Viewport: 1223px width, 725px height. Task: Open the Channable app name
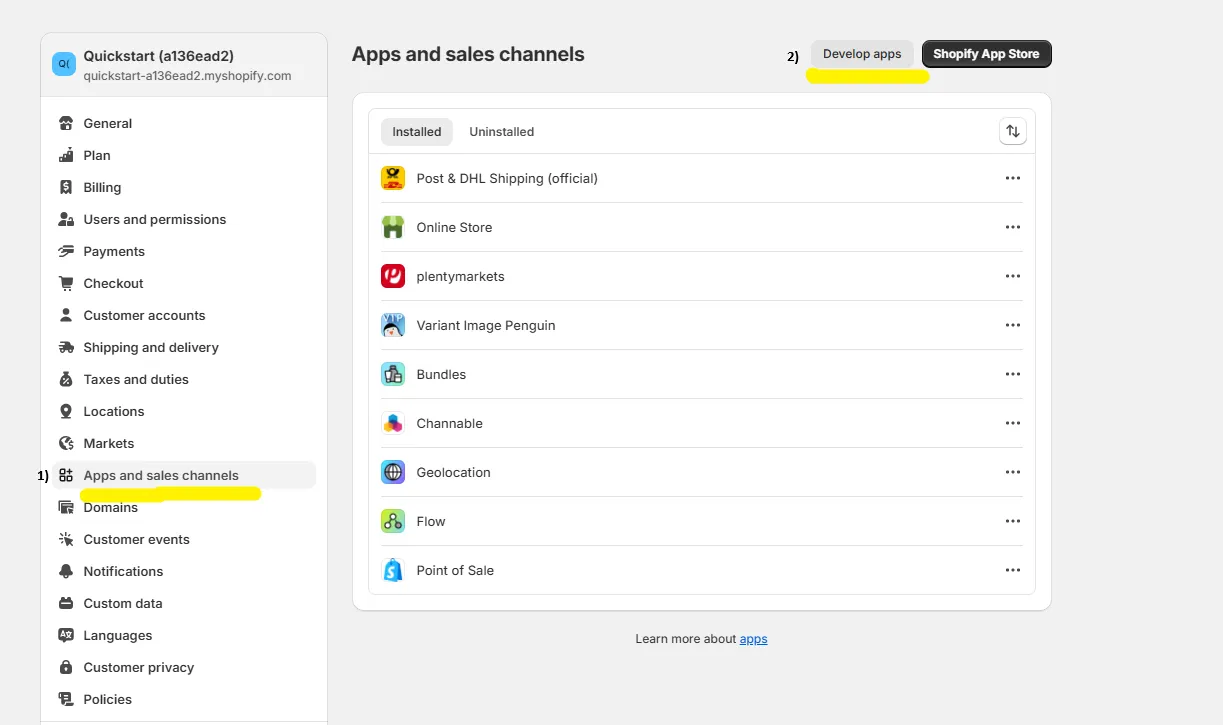pos(450,423)
